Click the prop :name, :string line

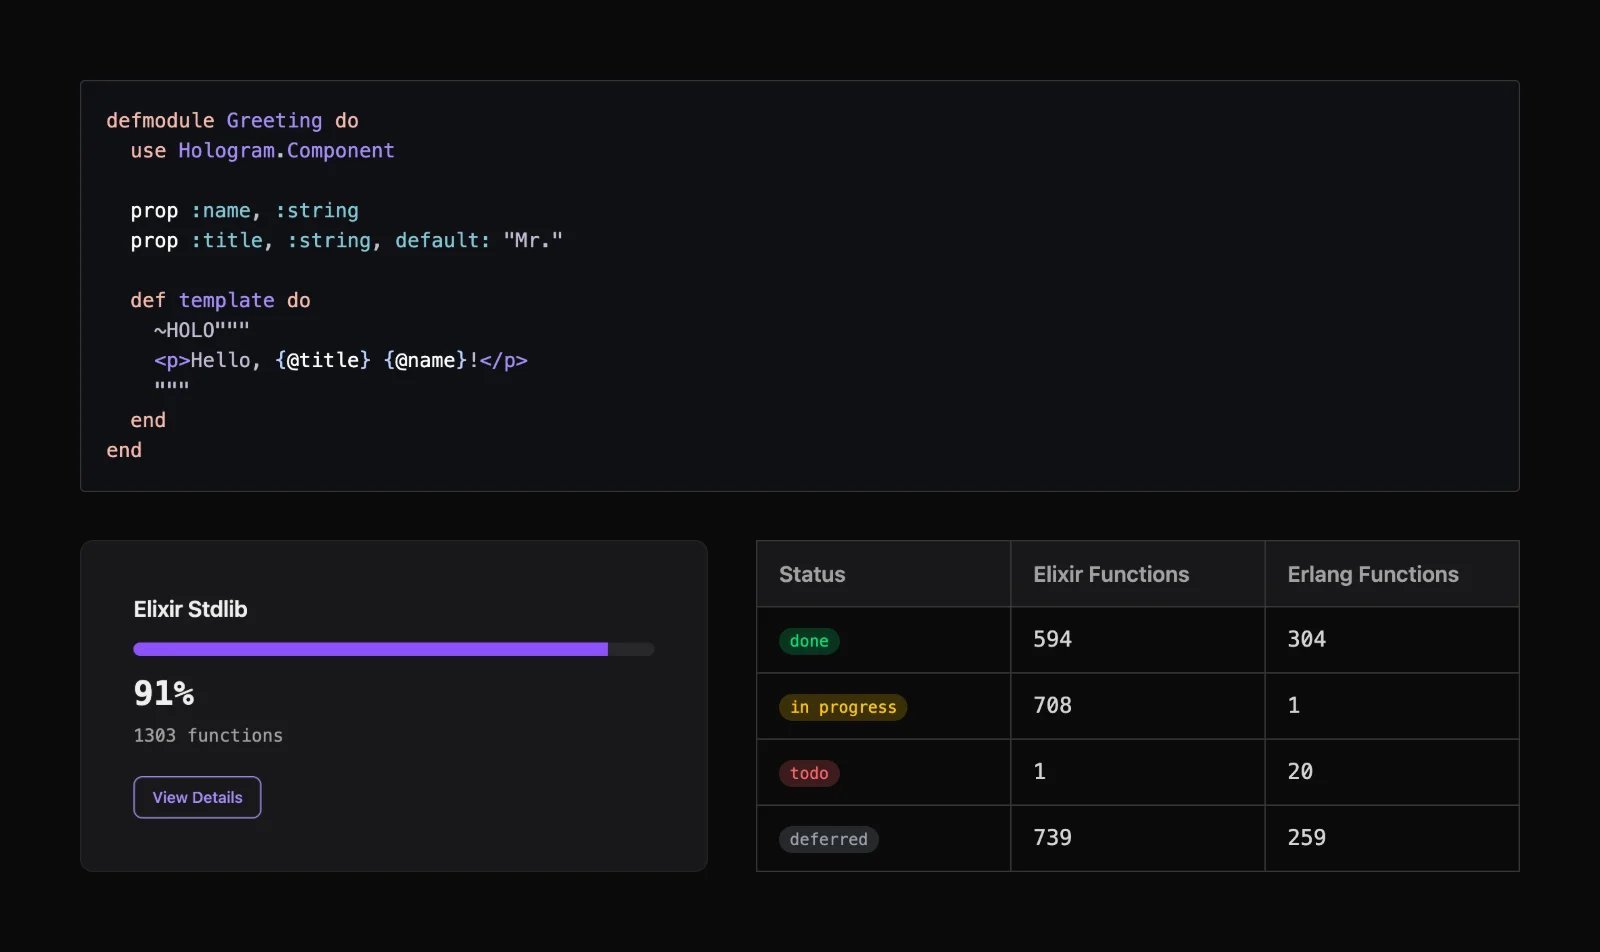[x=244, y=210]
